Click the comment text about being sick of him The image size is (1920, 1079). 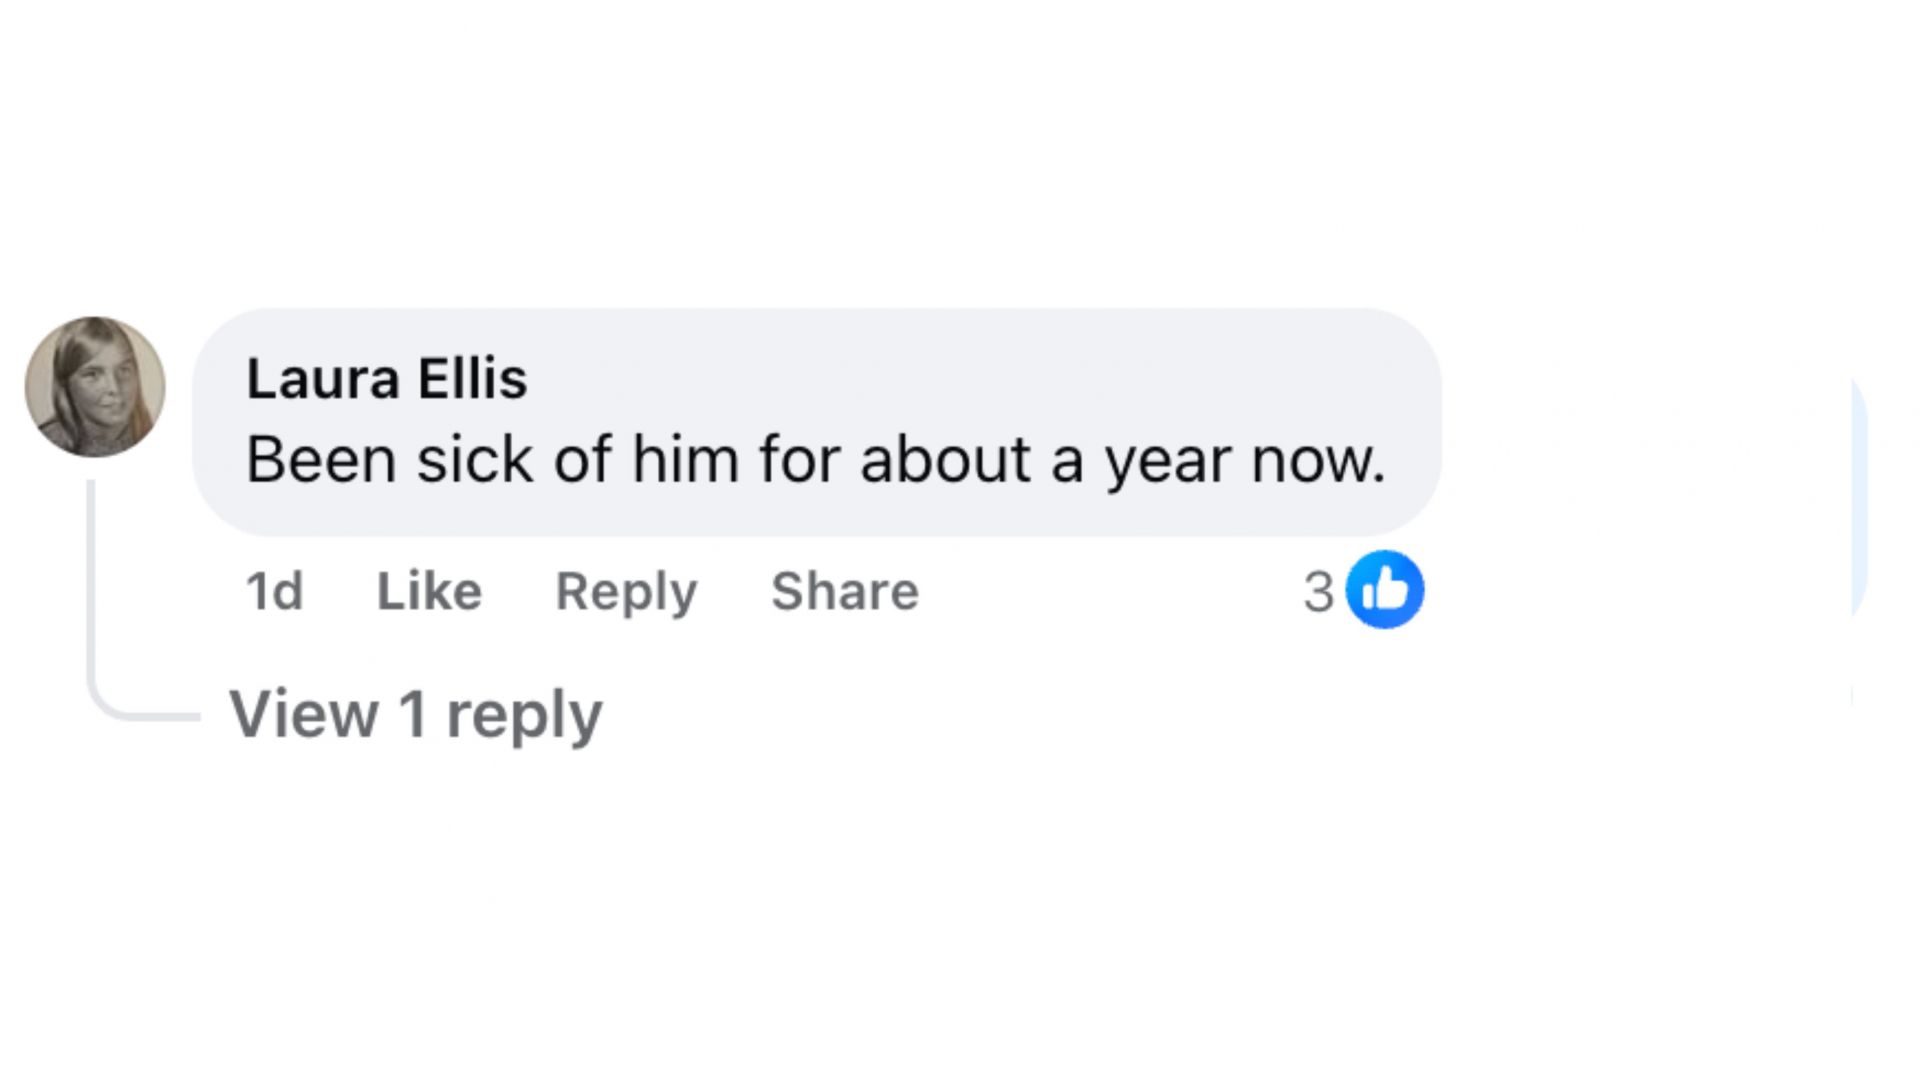coord(815,460)
